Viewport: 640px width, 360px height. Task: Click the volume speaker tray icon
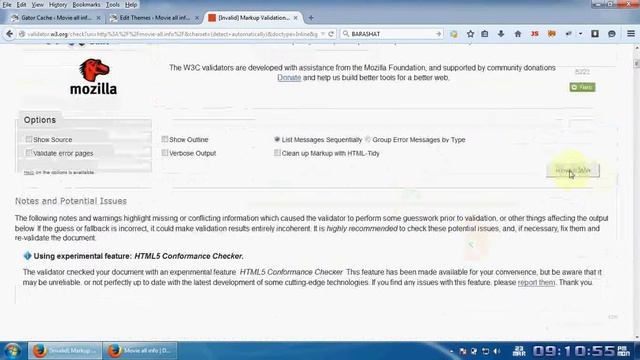497,351
